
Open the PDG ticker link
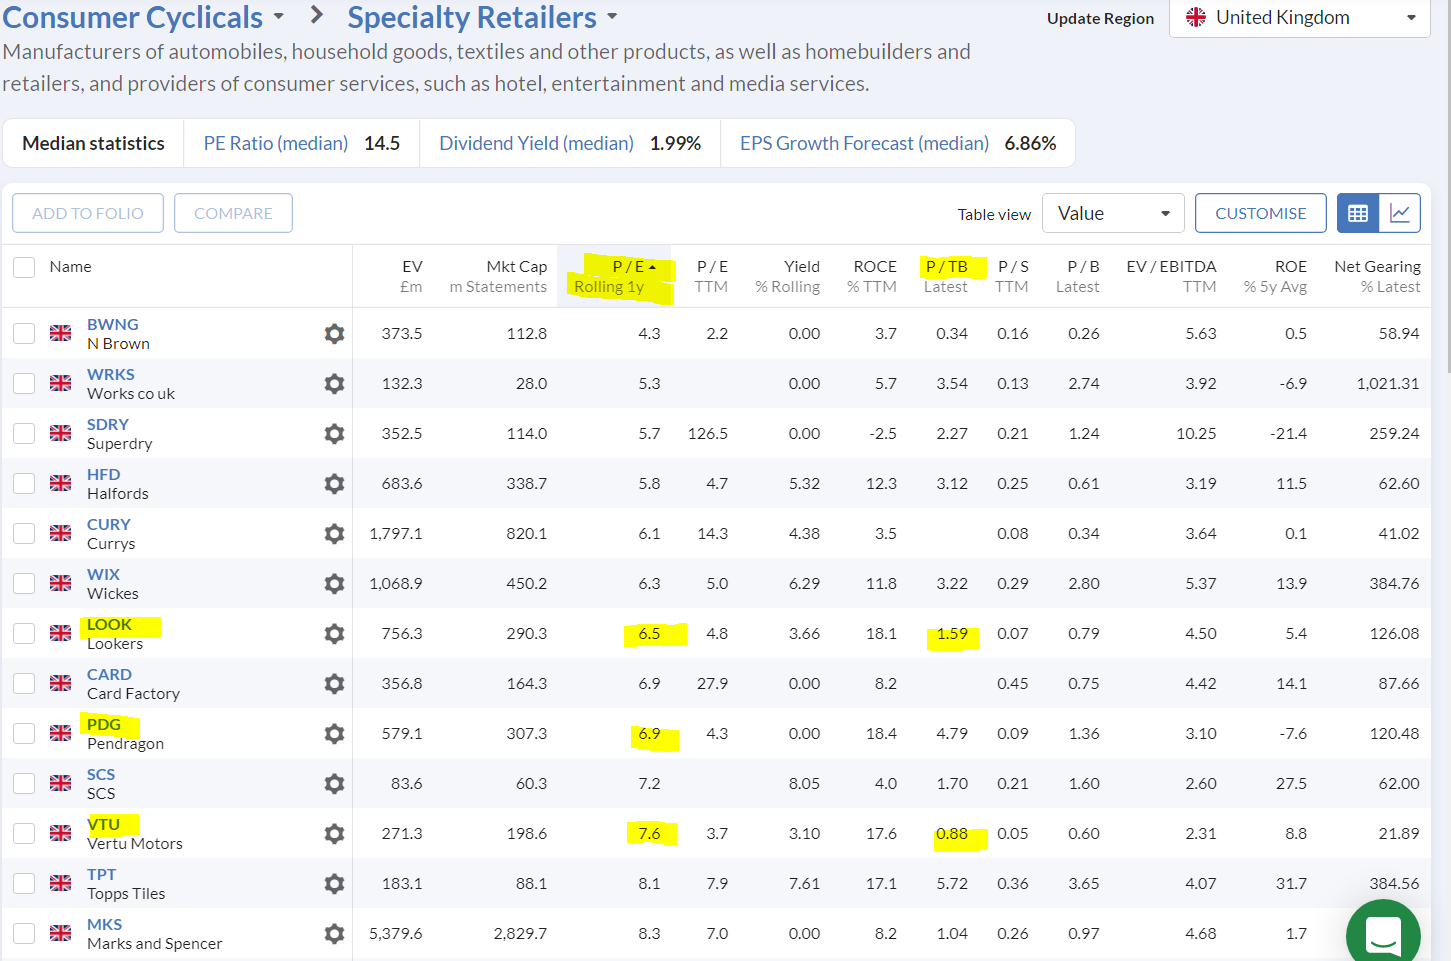click(x=104, y=724)
